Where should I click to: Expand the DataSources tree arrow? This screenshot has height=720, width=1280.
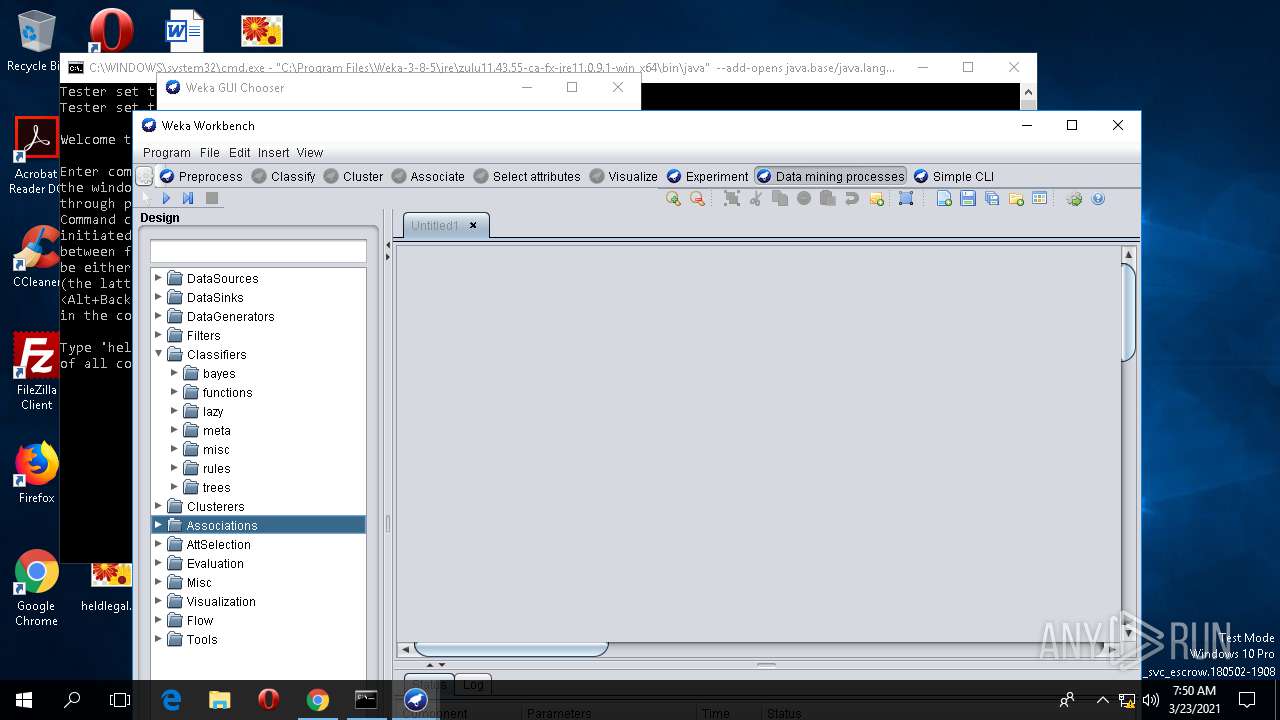click(158, 278)
